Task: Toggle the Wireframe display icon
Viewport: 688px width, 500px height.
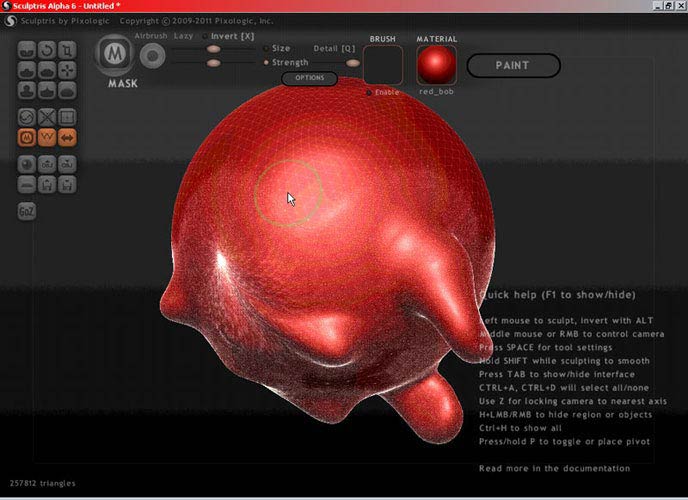Action: point(48,137)
